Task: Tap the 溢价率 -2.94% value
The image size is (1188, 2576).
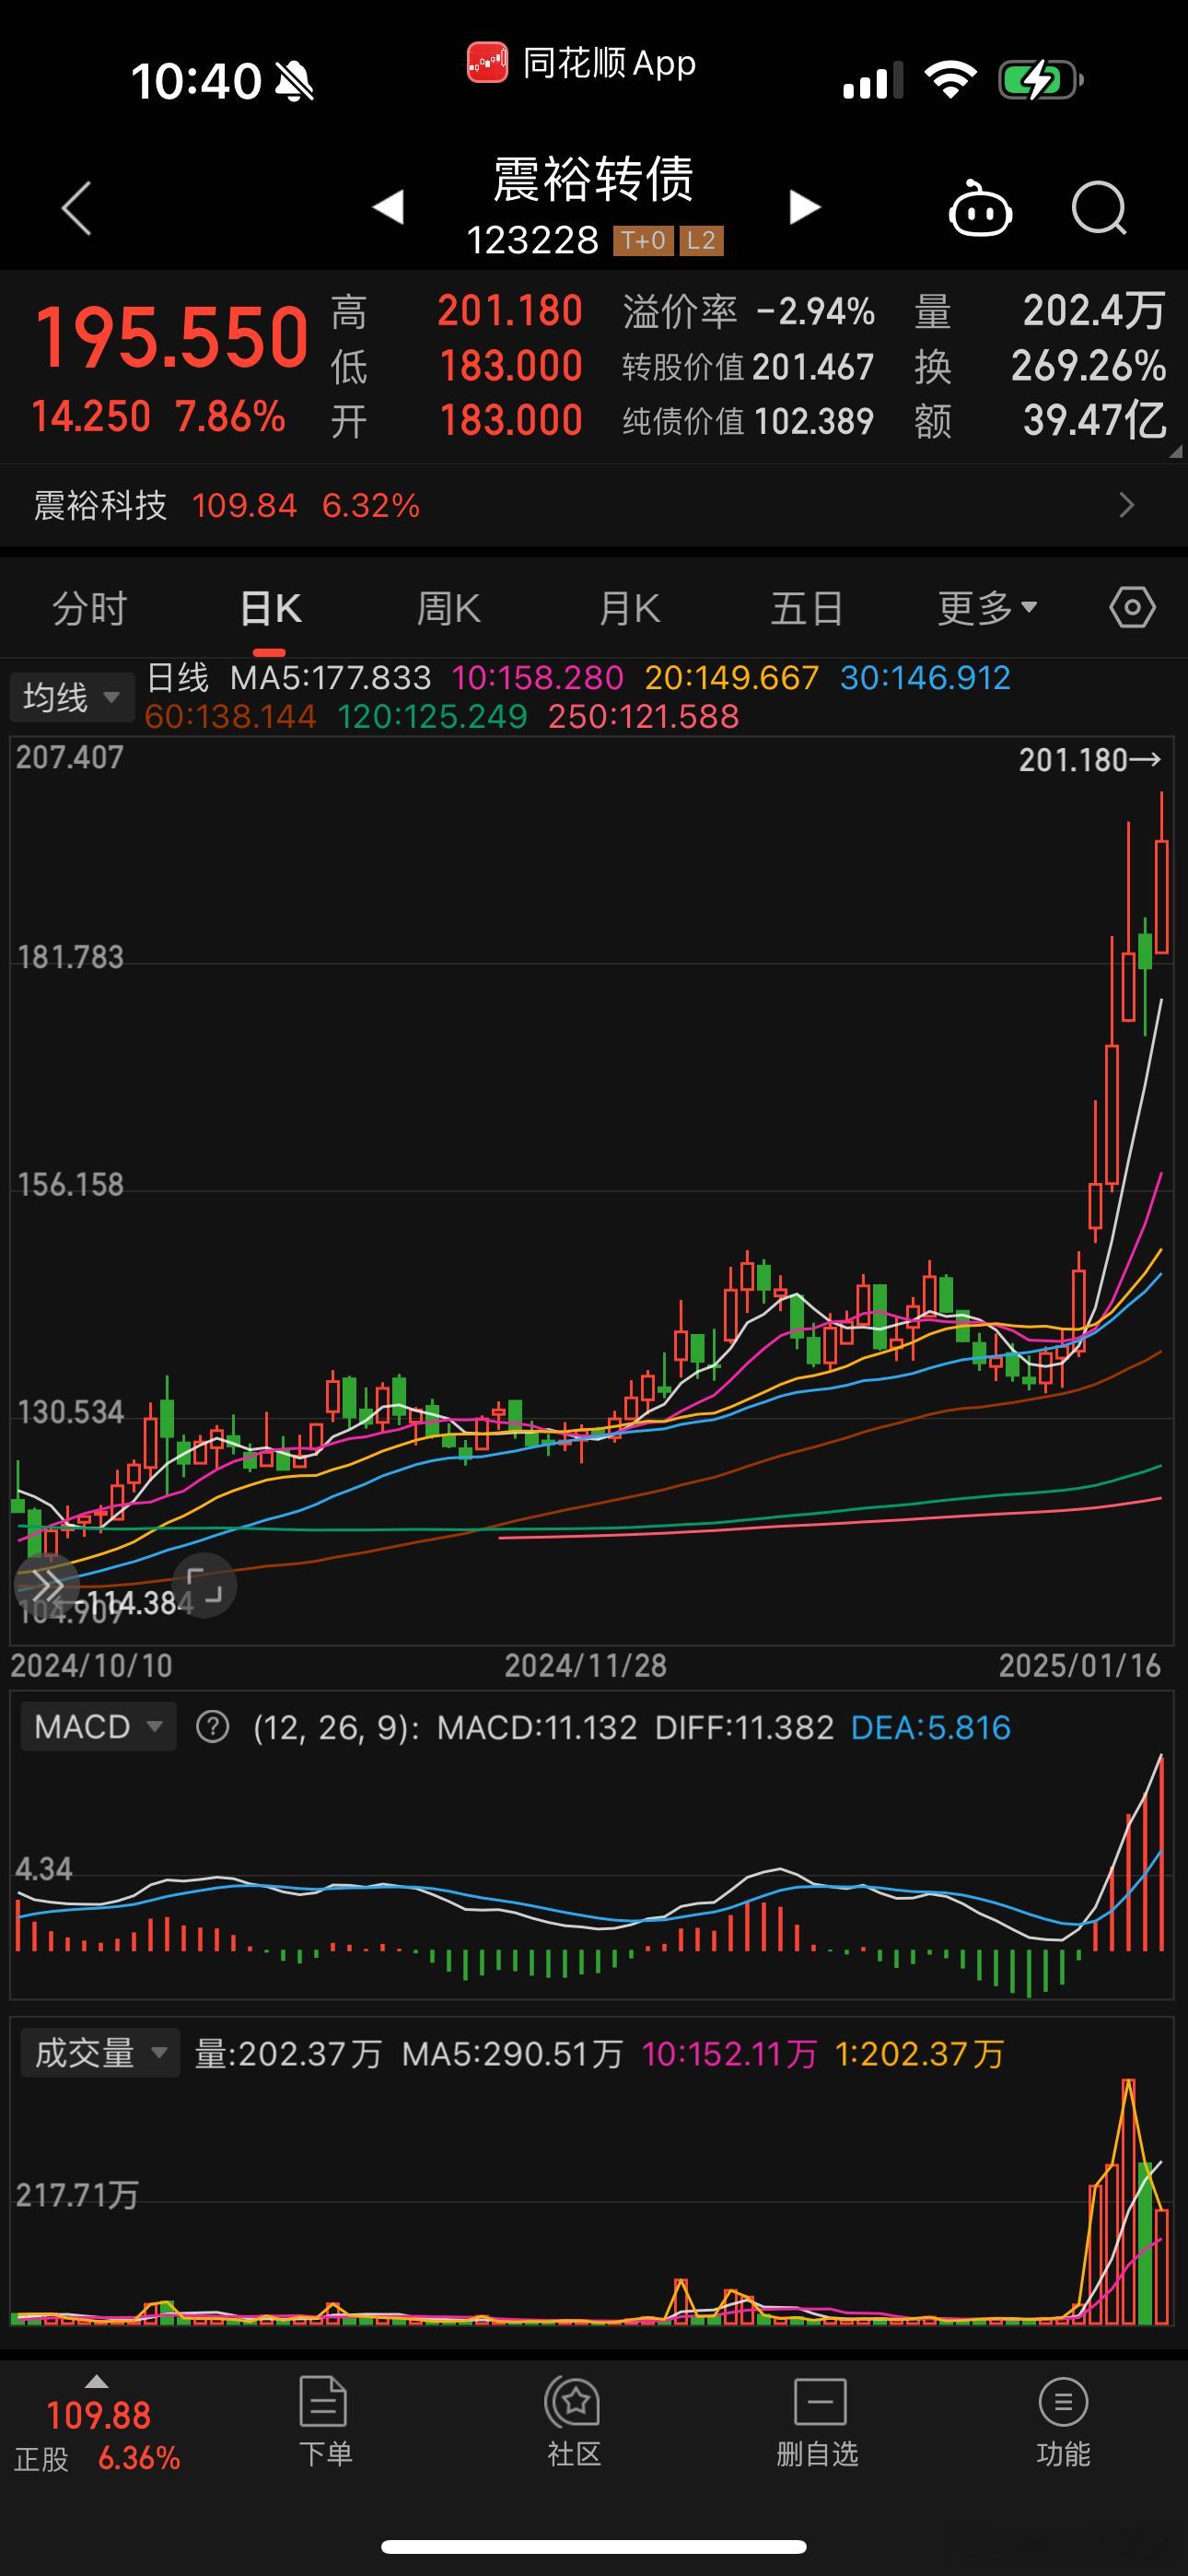Action: point(816,312)
